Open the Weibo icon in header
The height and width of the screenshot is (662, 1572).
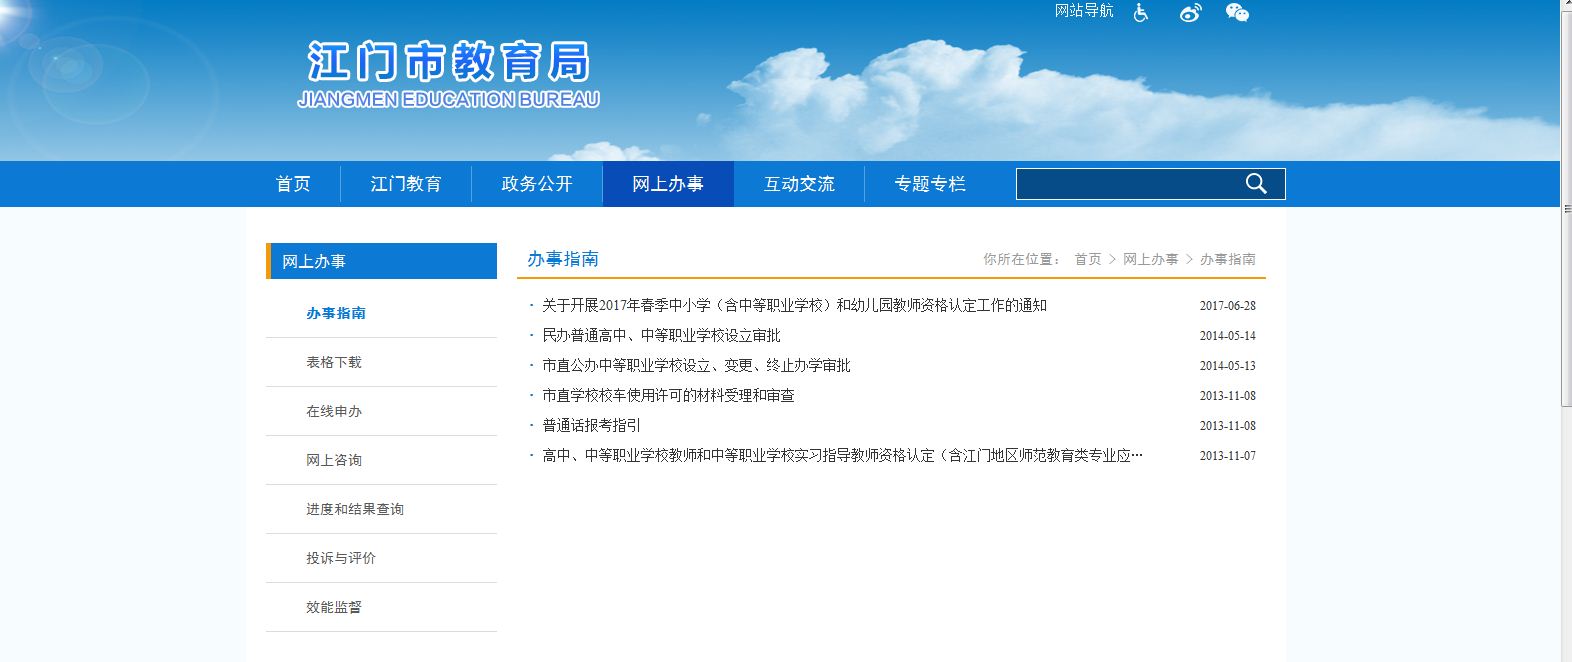[1190, 12]
